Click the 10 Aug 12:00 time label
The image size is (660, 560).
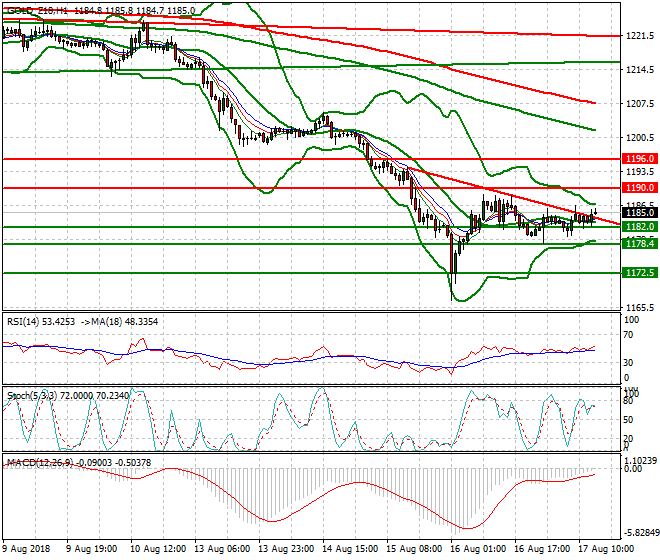158,549
